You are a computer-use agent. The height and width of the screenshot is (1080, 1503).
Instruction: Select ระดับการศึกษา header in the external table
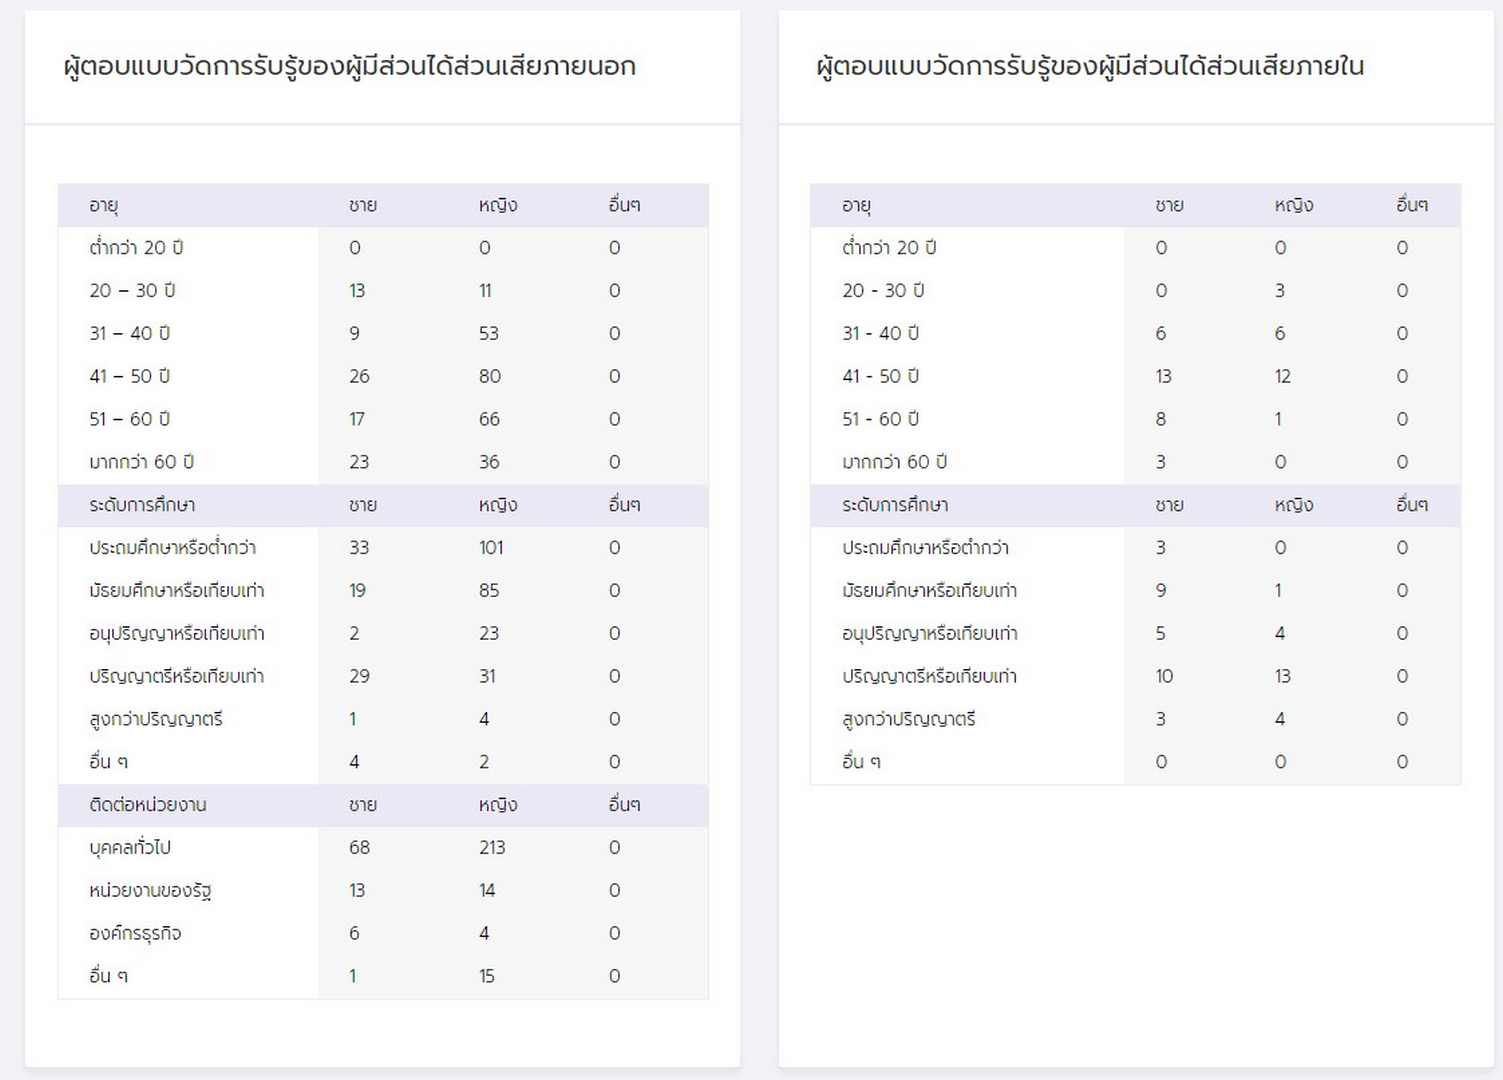(142, 505)
